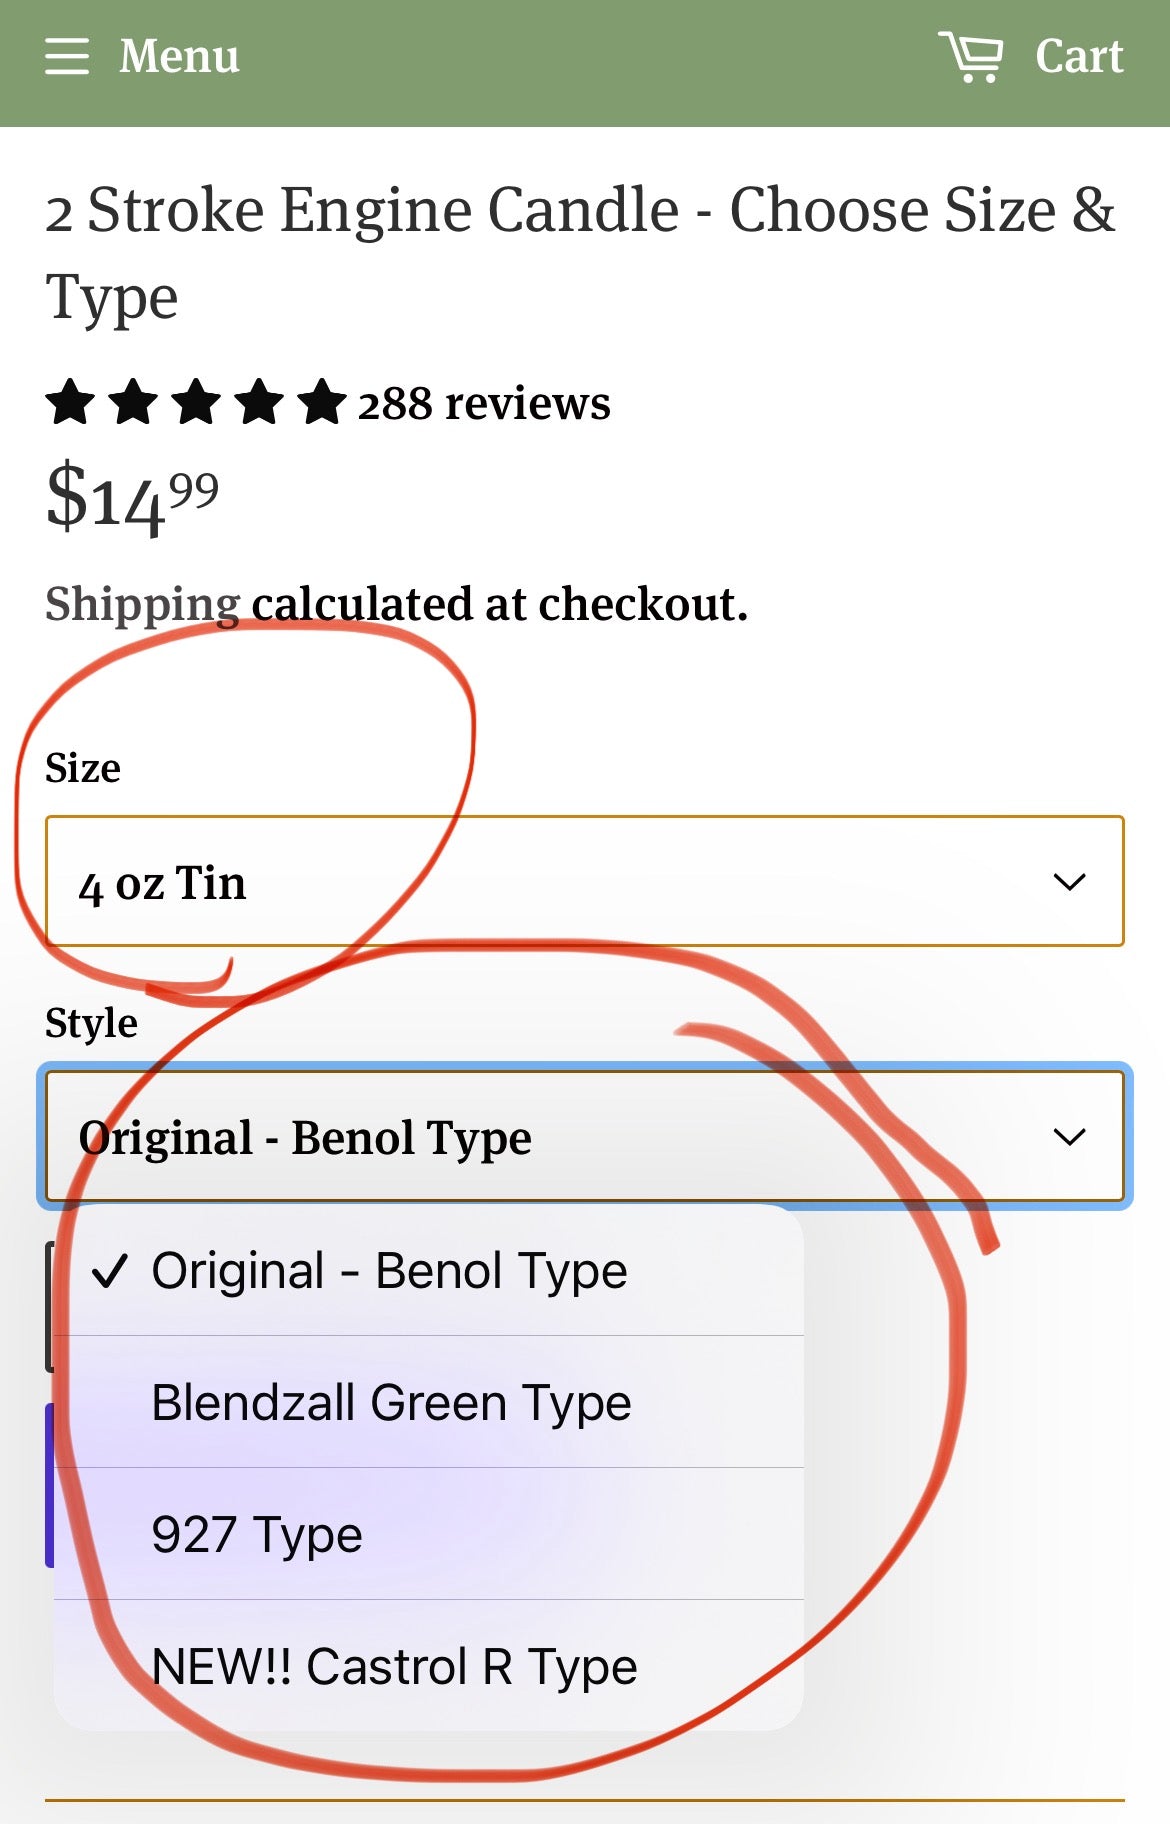This screenshot has width=1170, height=1824.
Task: Select the checked Original - Benol Type option
Action: (389, 1271)
